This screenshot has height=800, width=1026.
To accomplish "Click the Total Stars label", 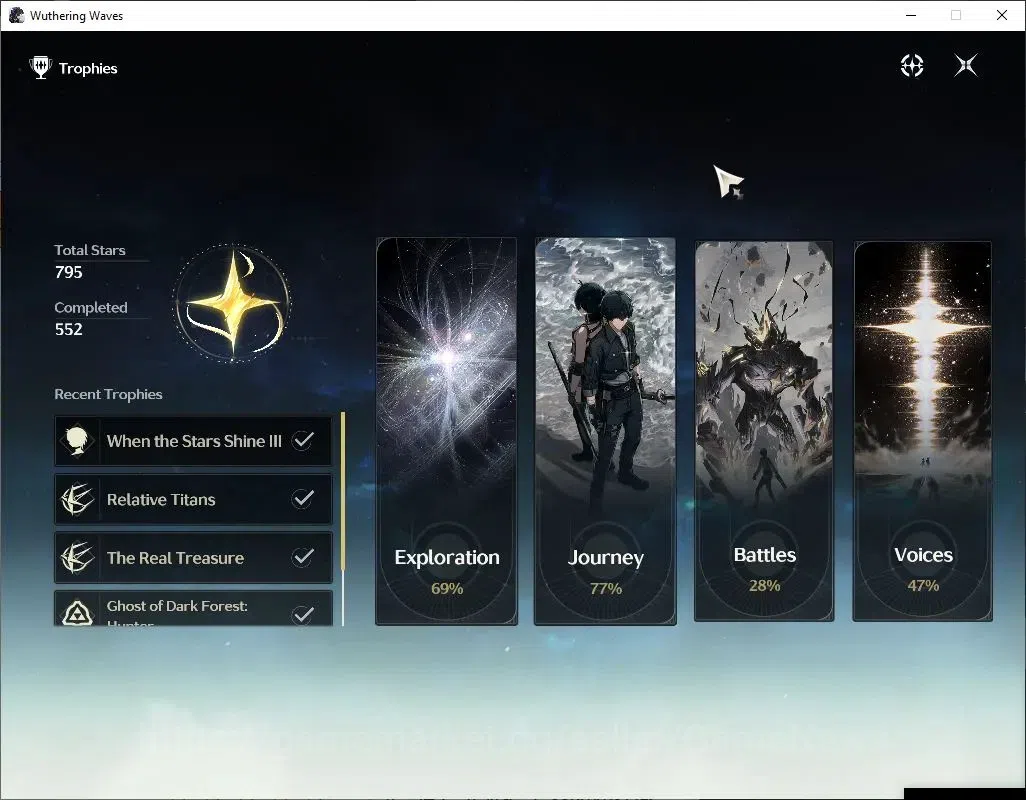I will [x=90, y=250].
